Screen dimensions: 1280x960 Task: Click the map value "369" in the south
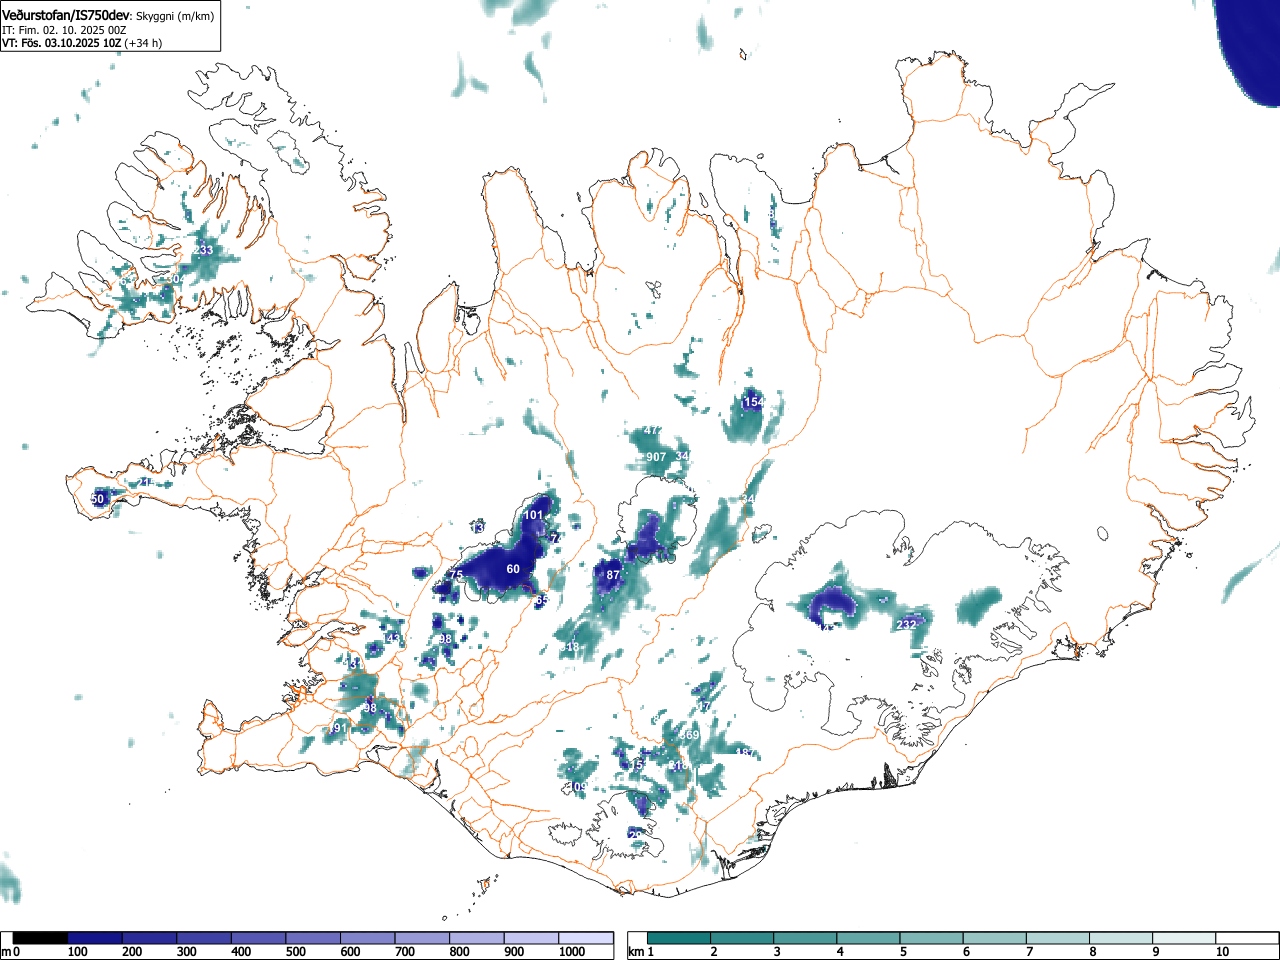click(689, 735)
